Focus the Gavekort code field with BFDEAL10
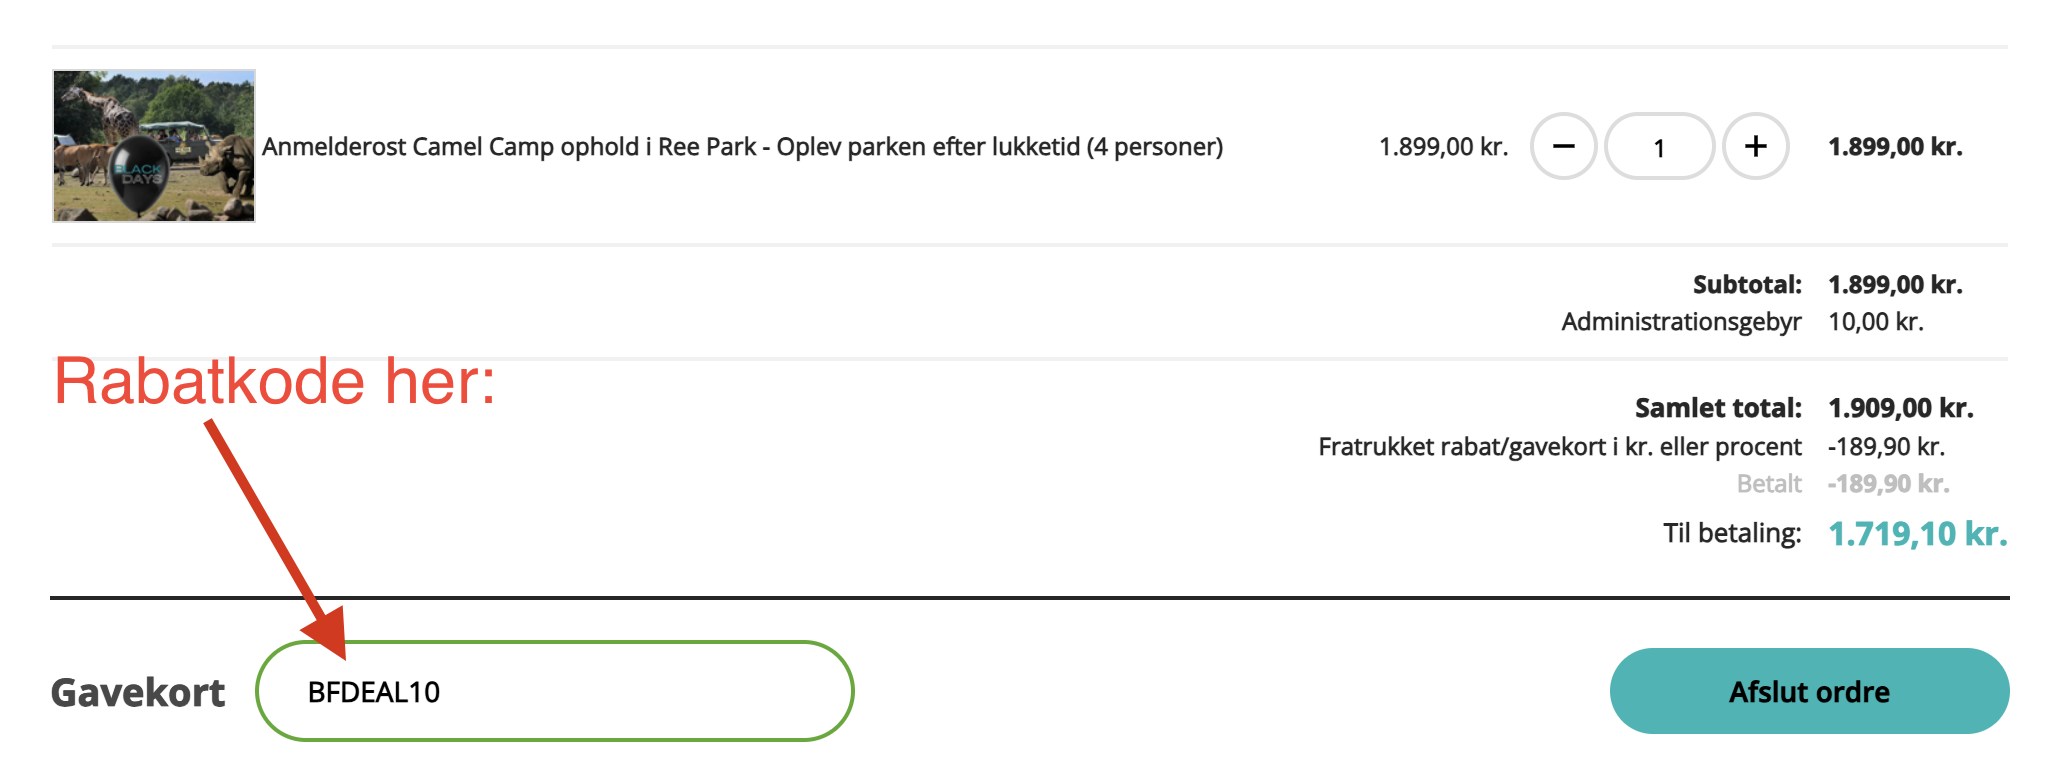Viewport: 2054px width, 764px height. (554, 691)
